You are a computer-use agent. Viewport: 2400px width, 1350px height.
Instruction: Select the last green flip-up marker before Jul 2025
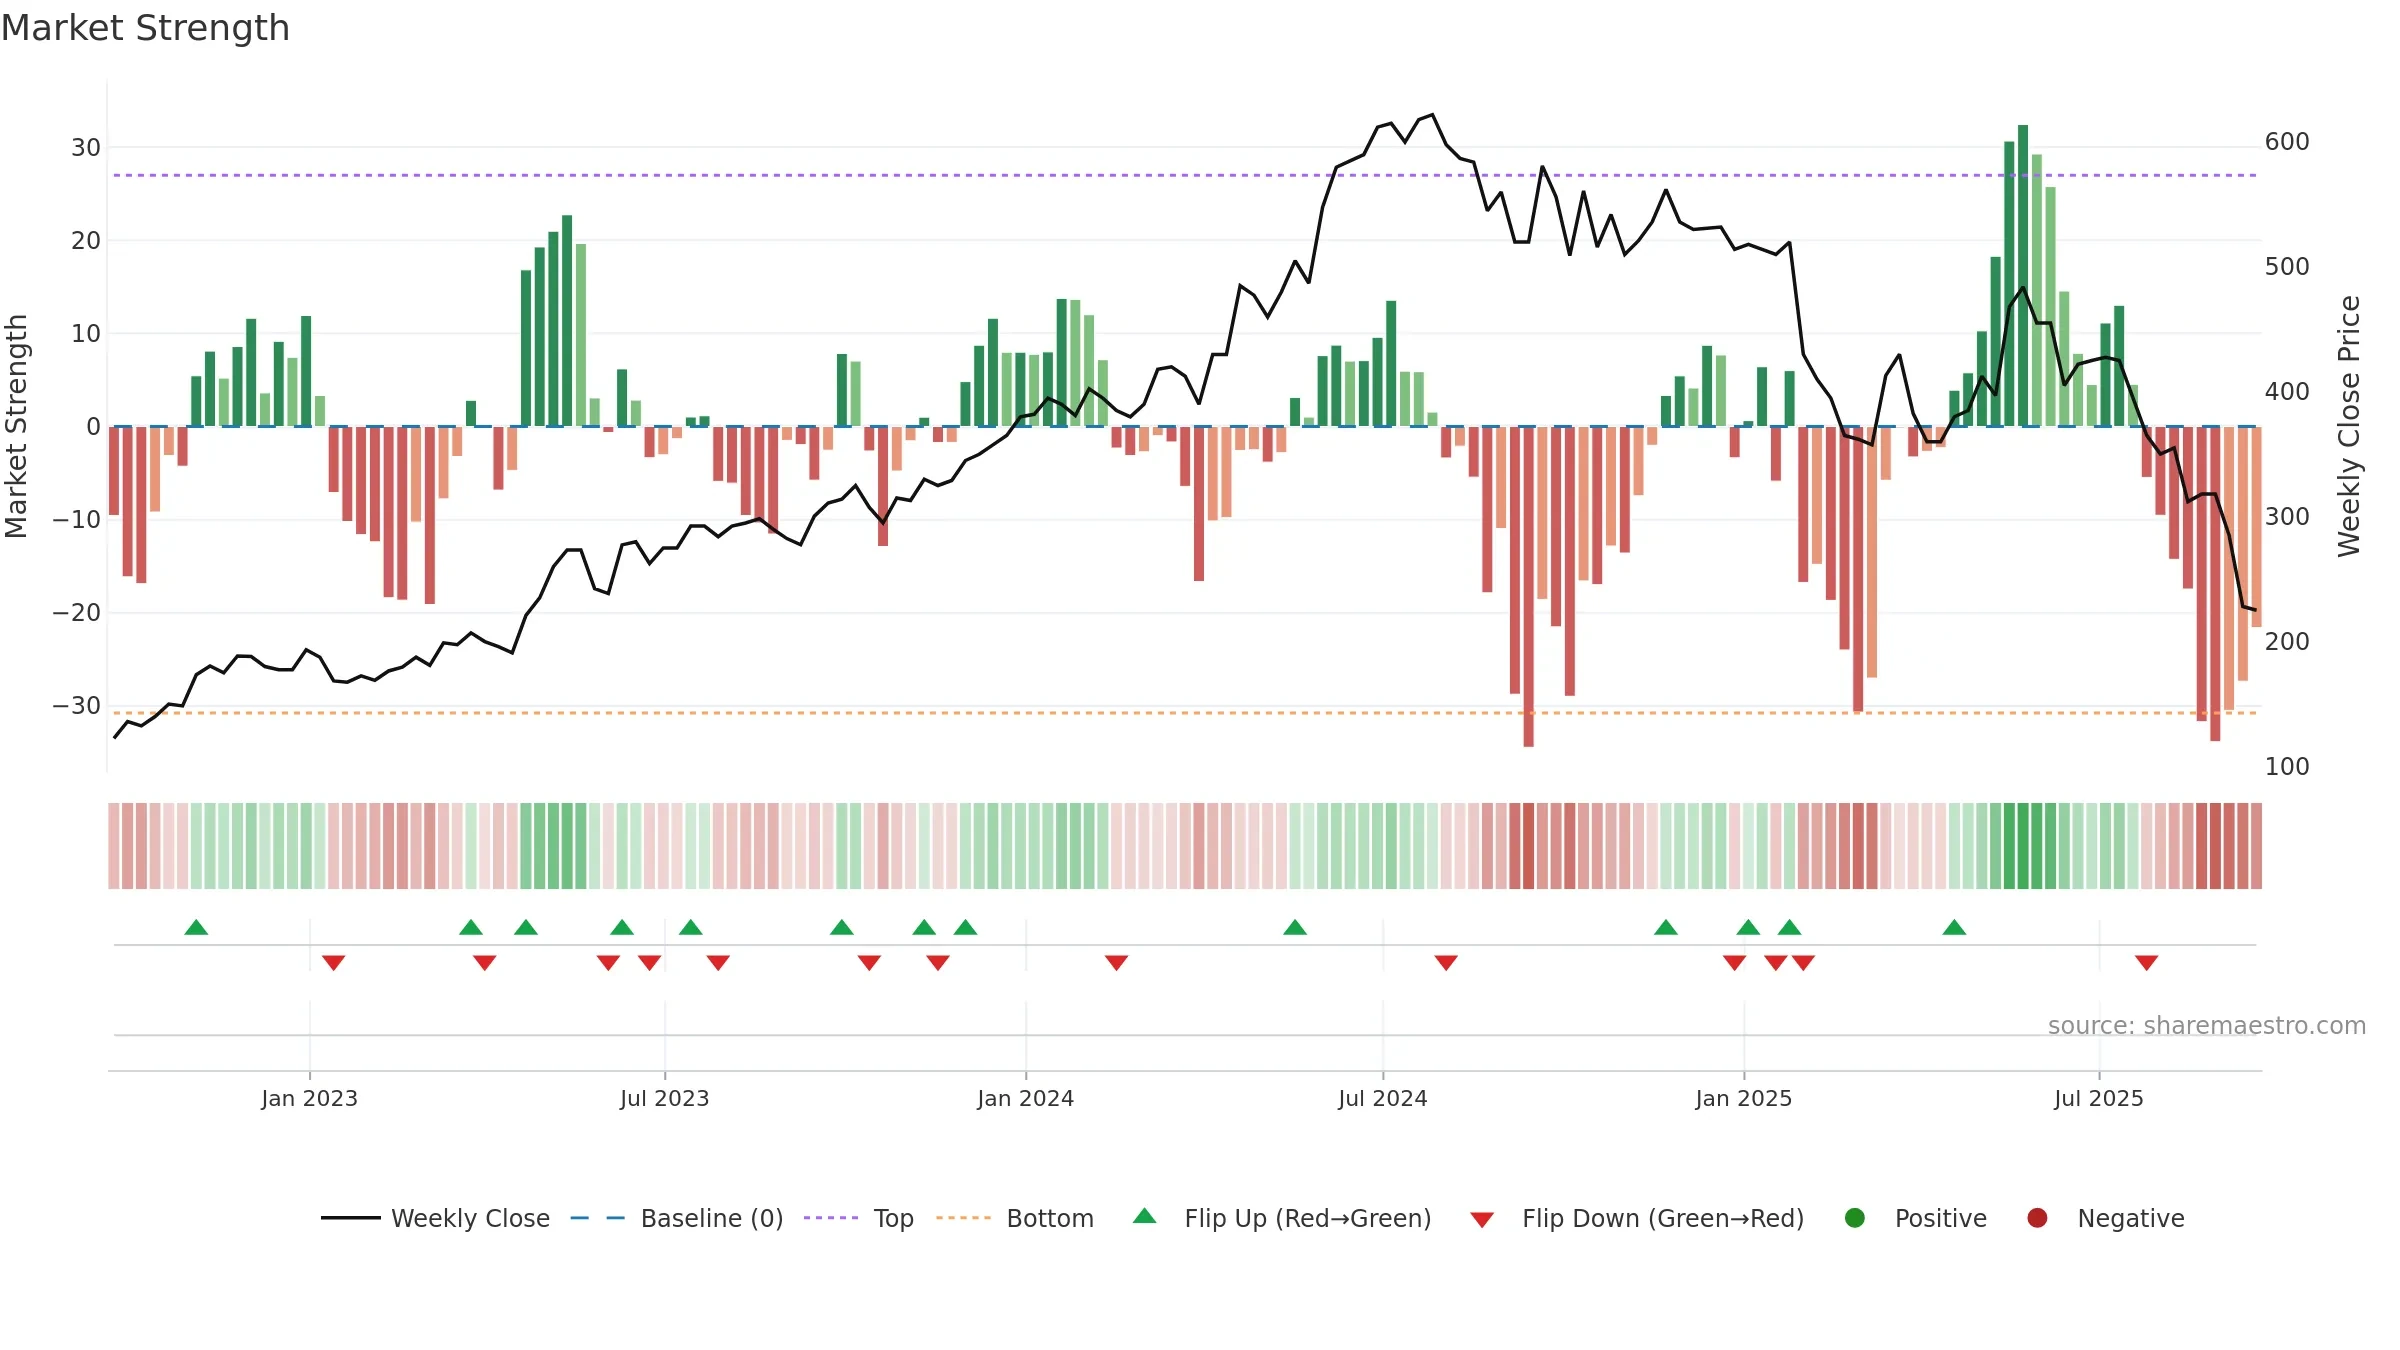(x=1955, y=927)
